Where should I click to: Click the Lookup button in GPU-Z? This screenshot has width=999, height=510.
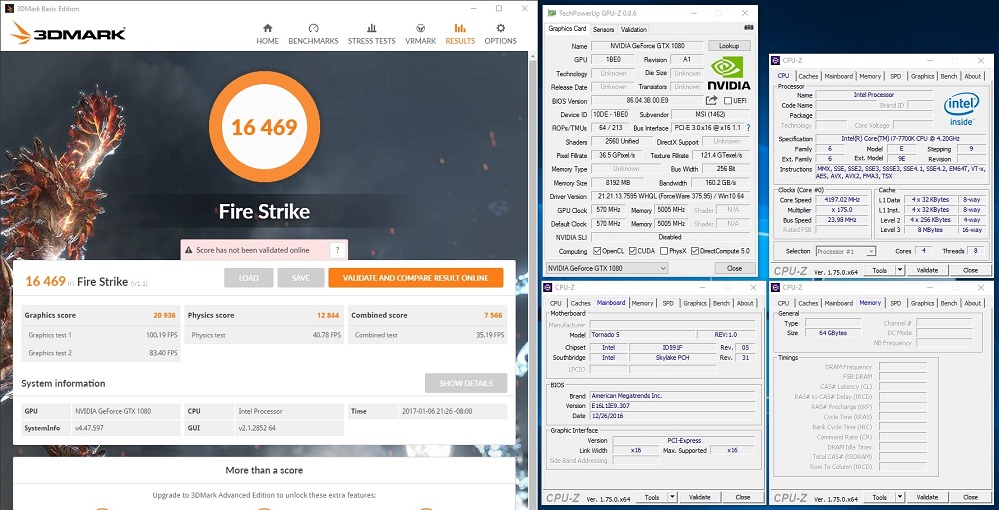point(728,46)
